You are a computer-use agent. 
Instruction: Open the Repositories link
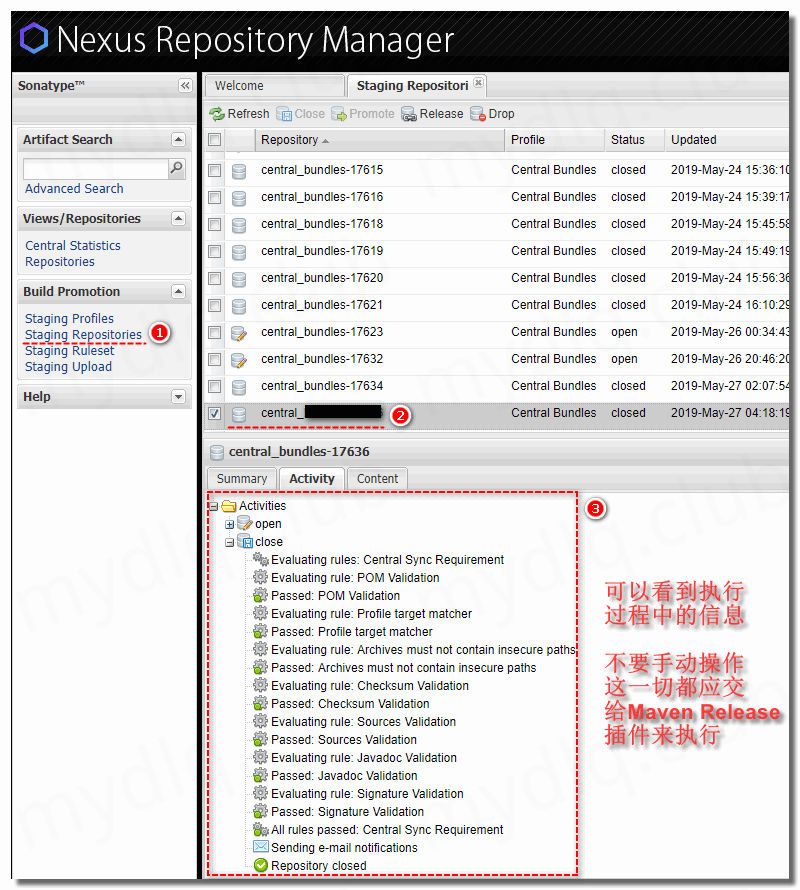(x=60, y=262)
